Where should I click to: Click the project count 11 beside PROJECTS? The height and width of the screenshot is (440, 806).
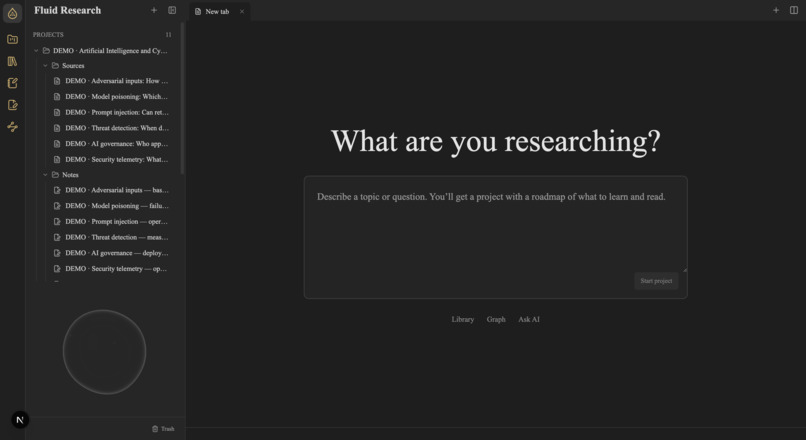[x=168, y=35]
